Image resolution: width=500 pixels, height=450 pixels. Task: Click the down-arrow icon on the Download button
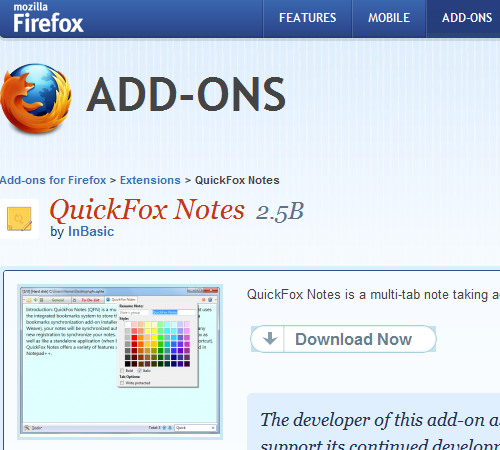click(270, 339)
